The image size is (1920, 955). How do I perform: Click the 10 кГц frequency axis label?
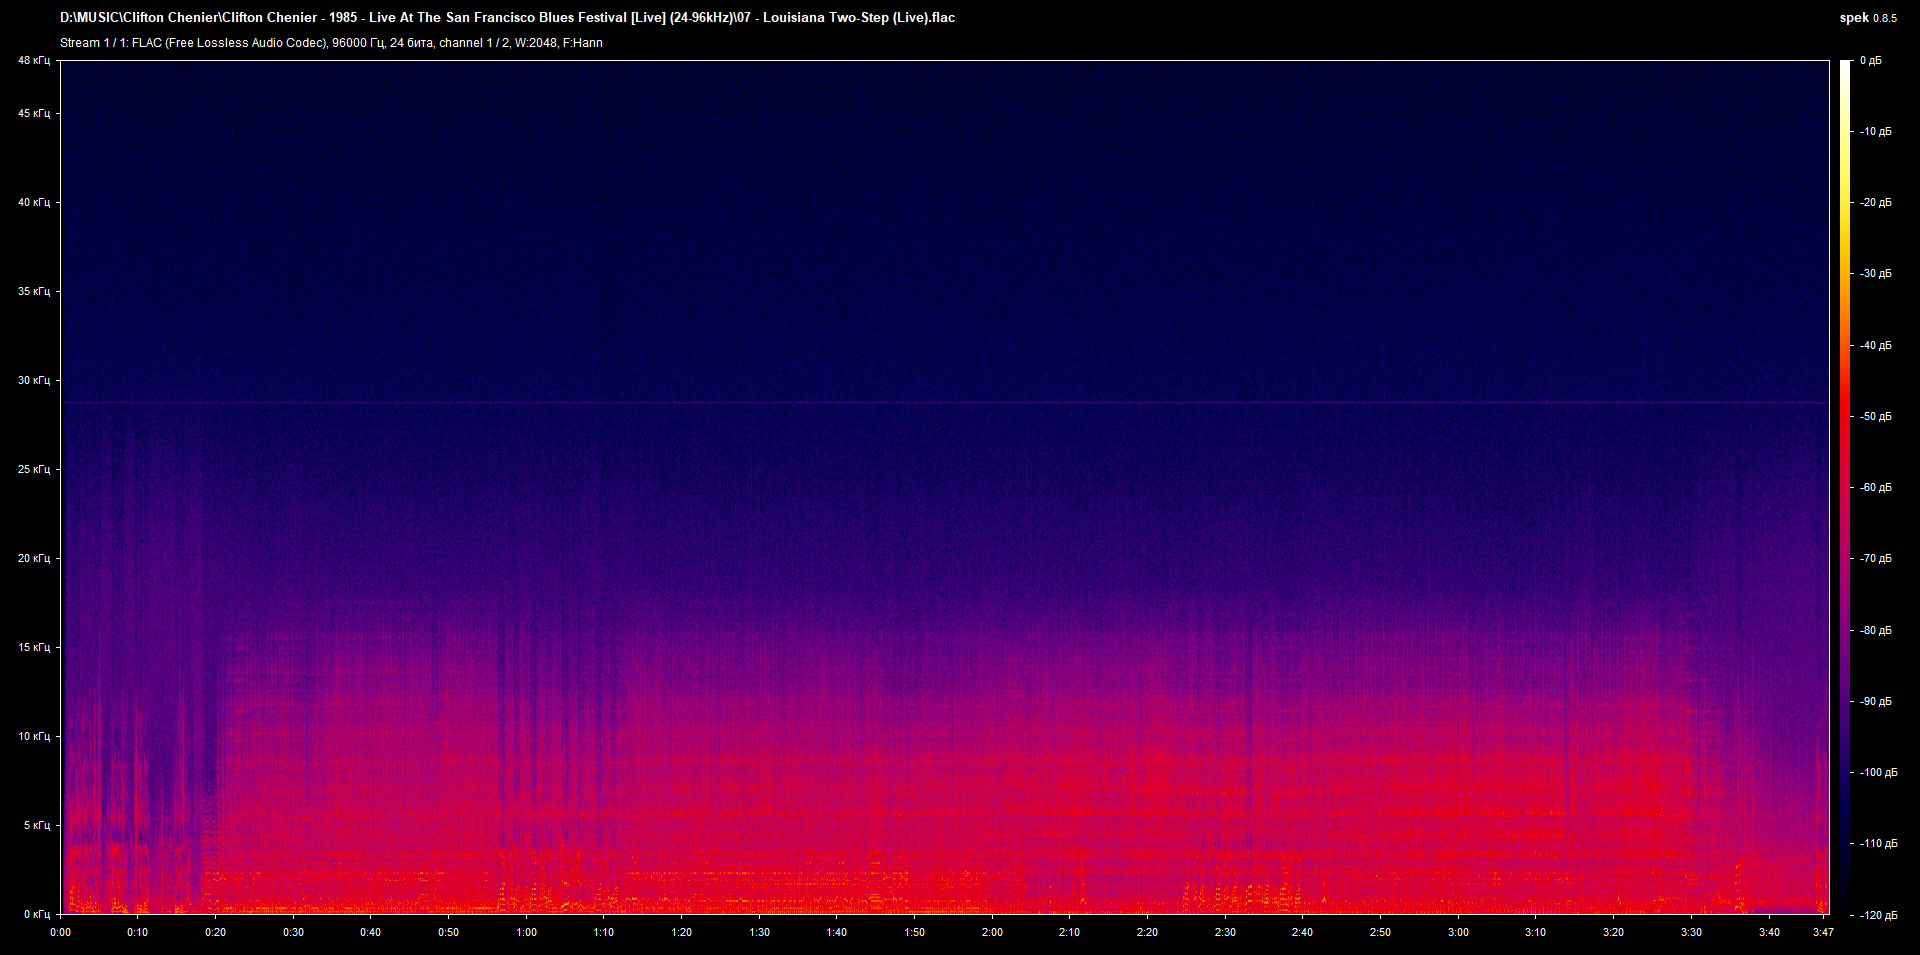34,736
